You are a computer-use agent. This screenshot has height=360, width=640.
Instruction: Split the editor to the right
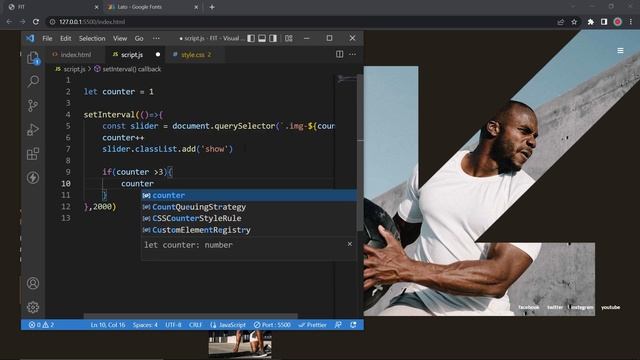click(340, 54)
